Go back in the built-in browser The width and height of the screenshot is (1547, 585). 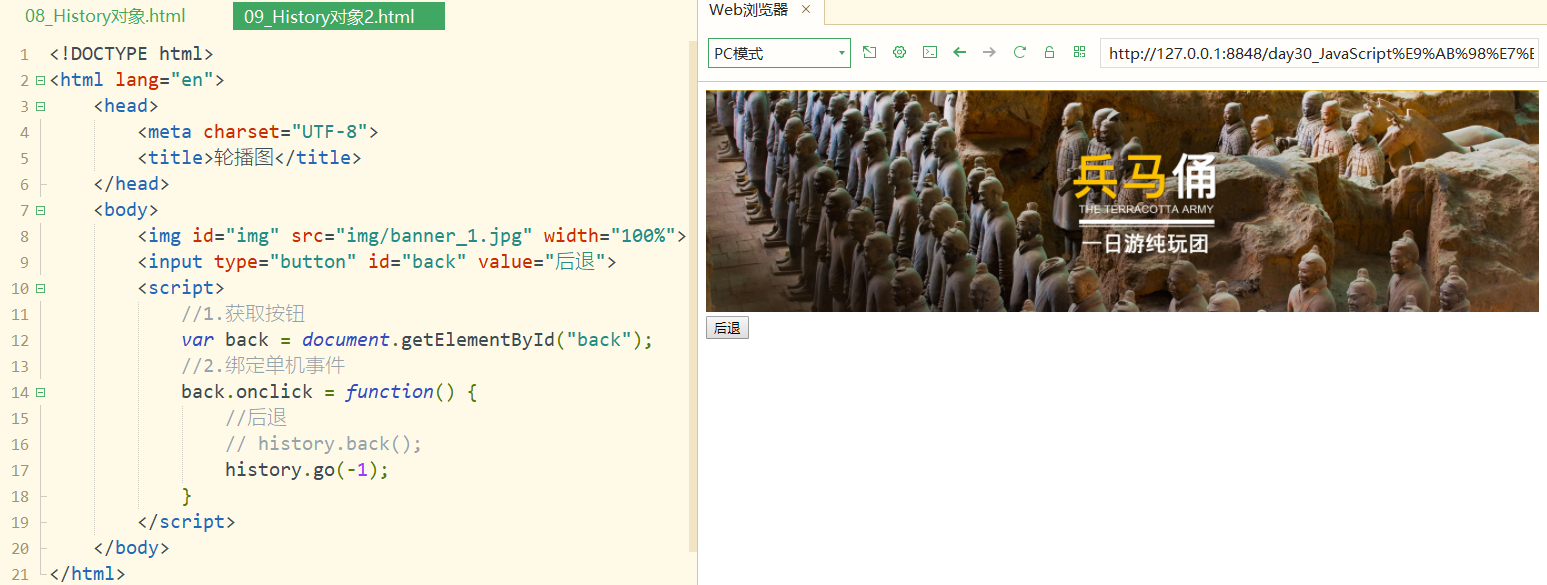pos(959,52)
